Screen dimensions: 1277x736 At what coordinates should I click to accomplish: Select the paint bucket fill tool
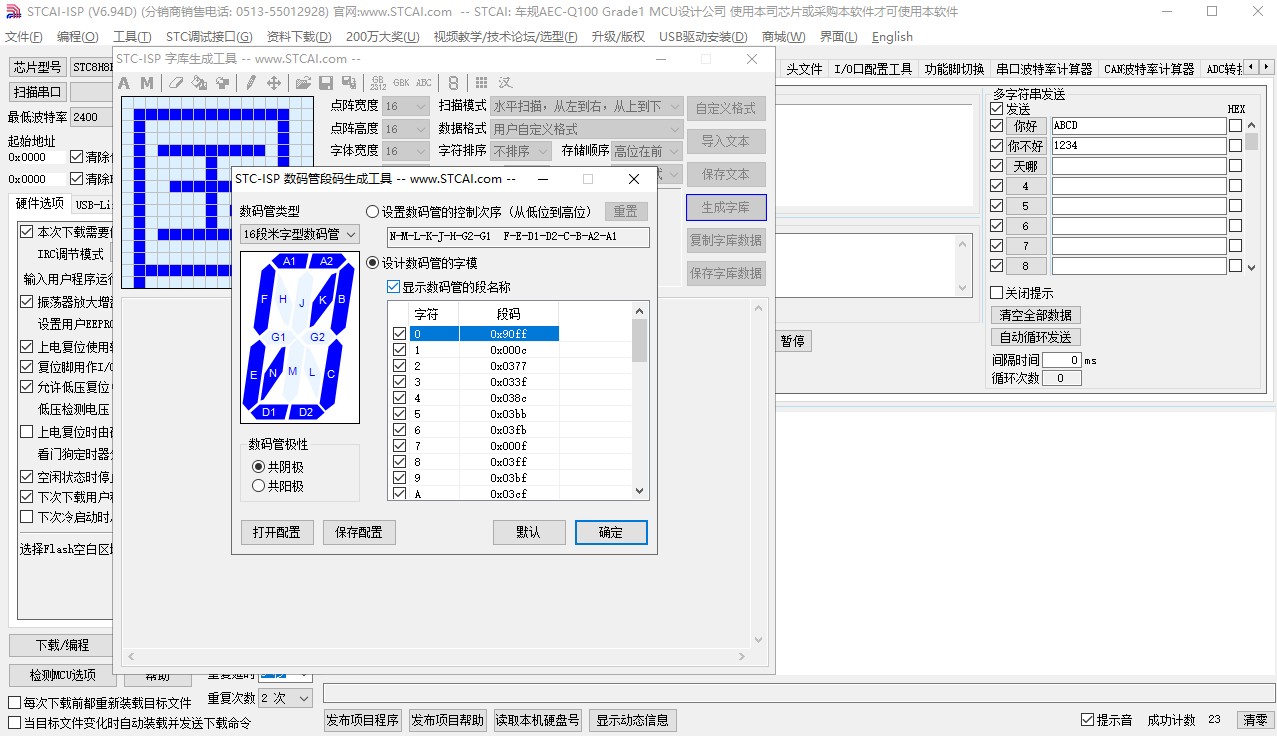pos(199,83)
